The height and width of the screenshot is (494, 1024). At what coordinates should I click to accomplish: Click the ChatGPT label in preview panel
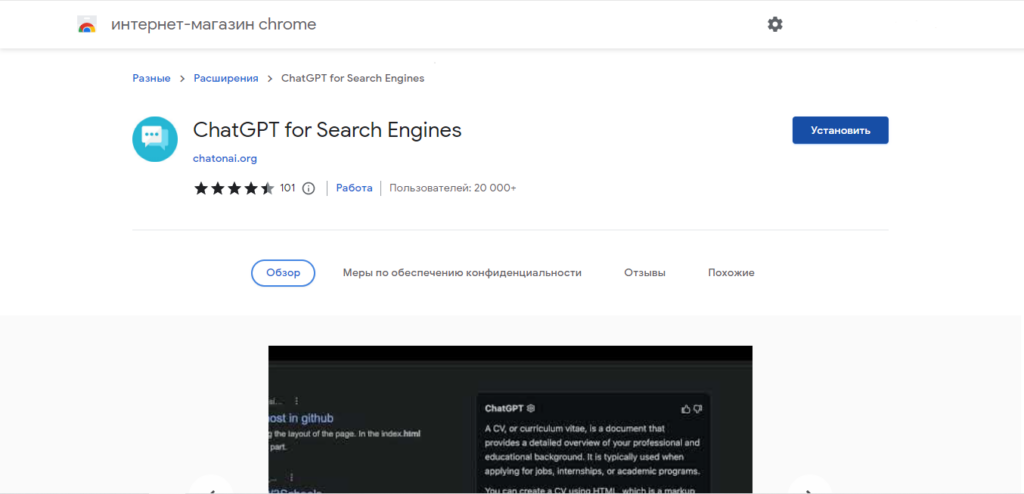click(x=504, y=408)
